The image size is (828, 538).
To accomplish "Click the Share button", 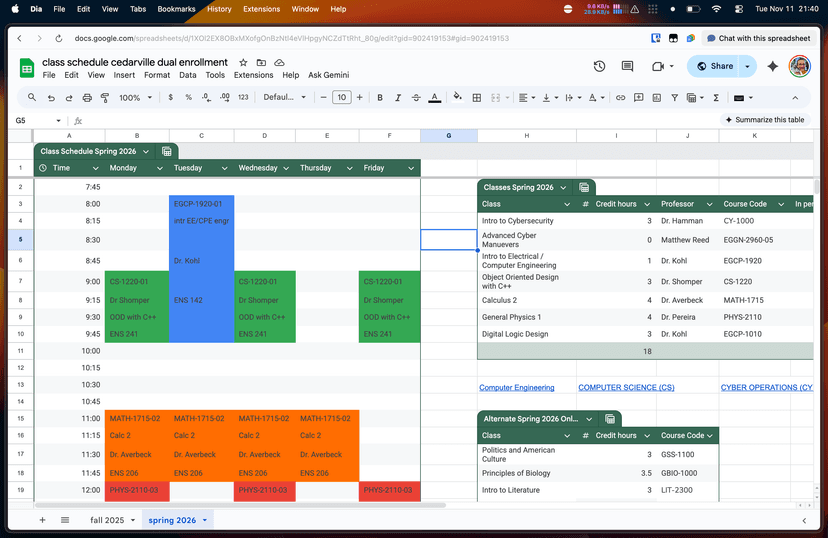I will point(714,67).
